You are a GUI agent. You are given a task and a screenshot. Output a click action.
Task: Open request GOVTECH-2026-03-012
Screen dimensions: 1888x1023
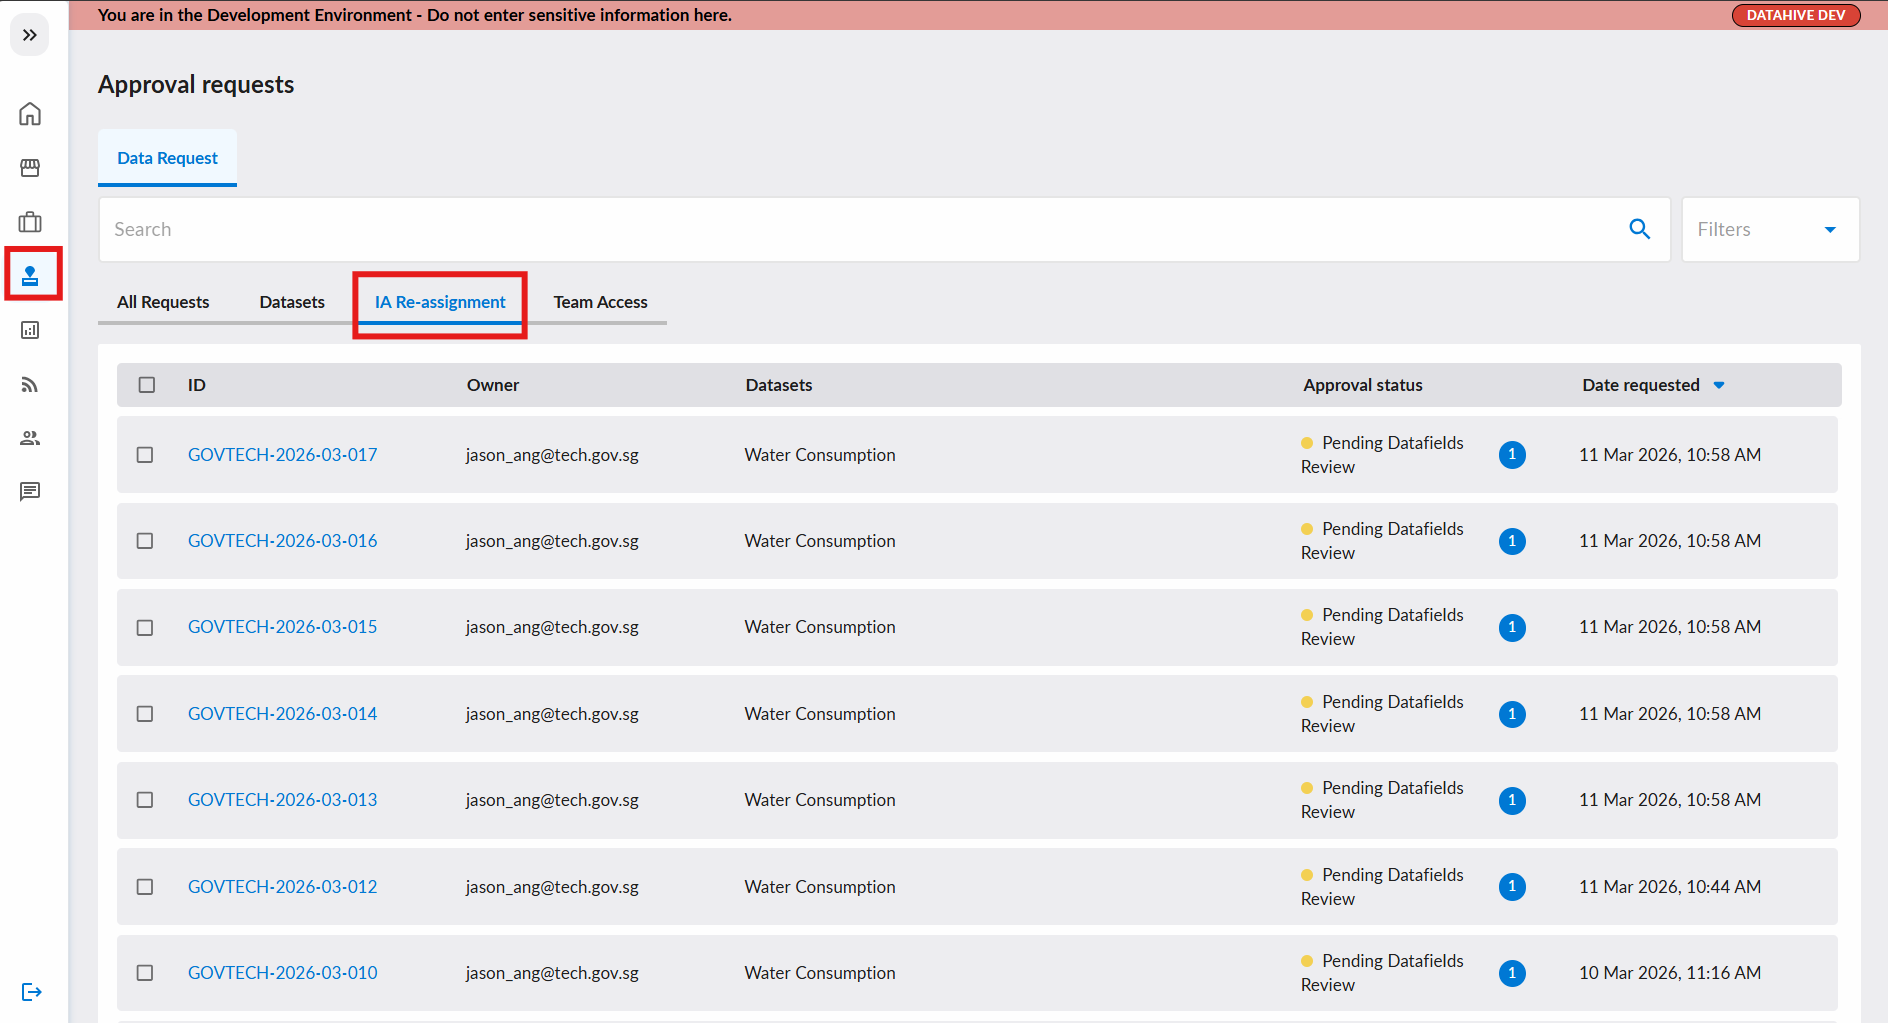pyautogui.click(x=283, y=887)
